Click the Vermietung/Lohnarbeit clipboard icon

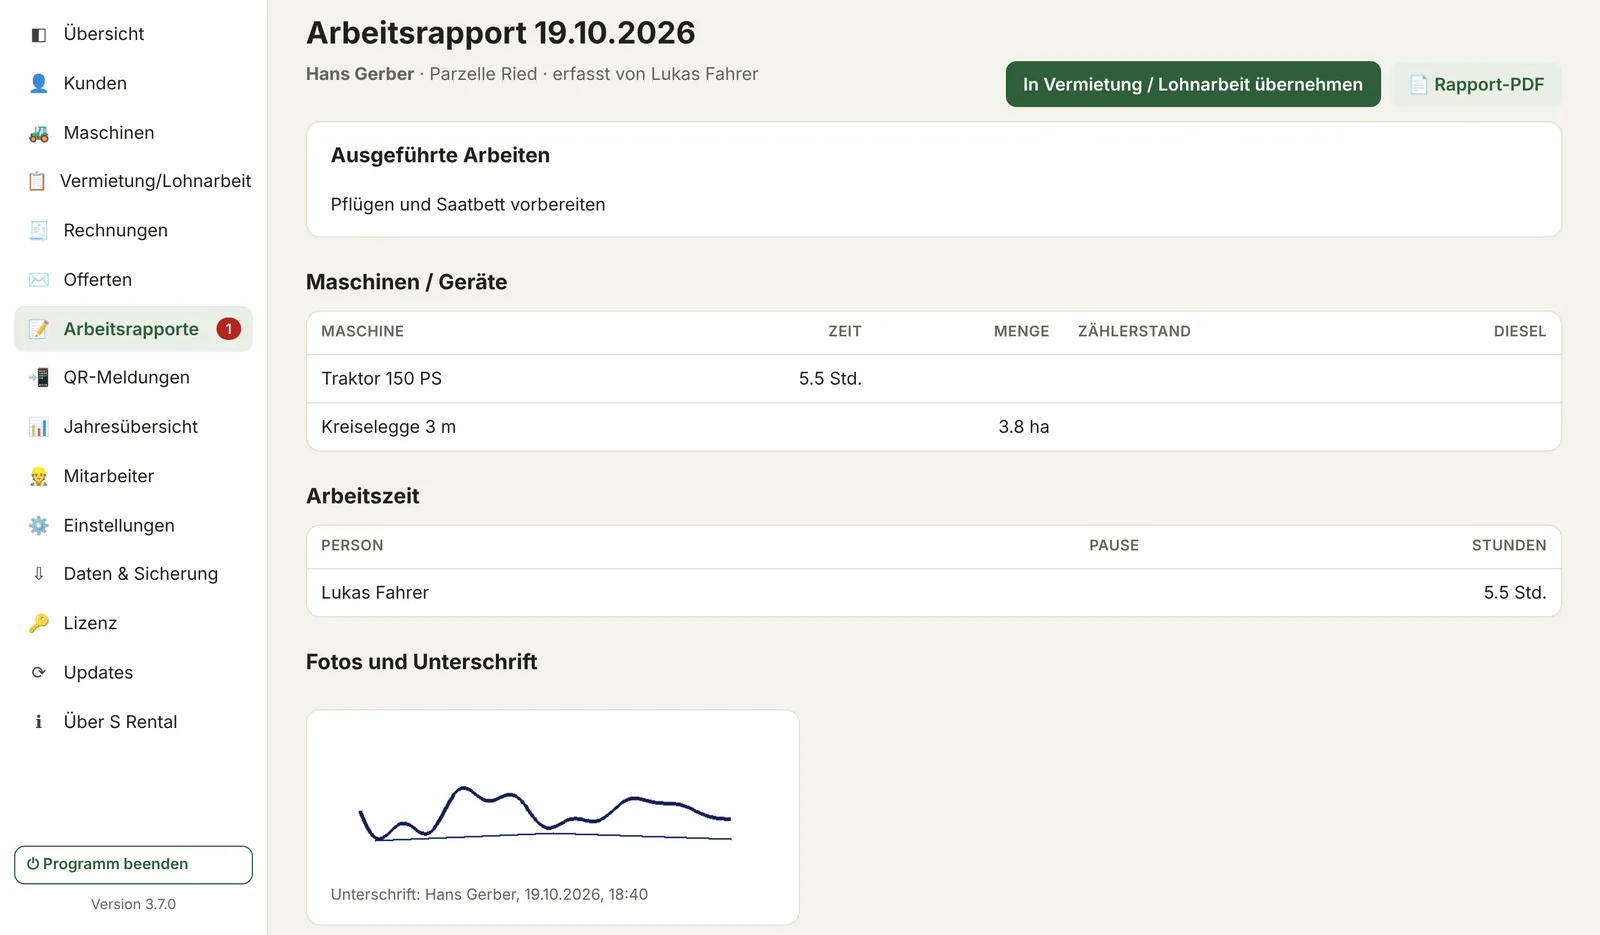pos(37,181)
